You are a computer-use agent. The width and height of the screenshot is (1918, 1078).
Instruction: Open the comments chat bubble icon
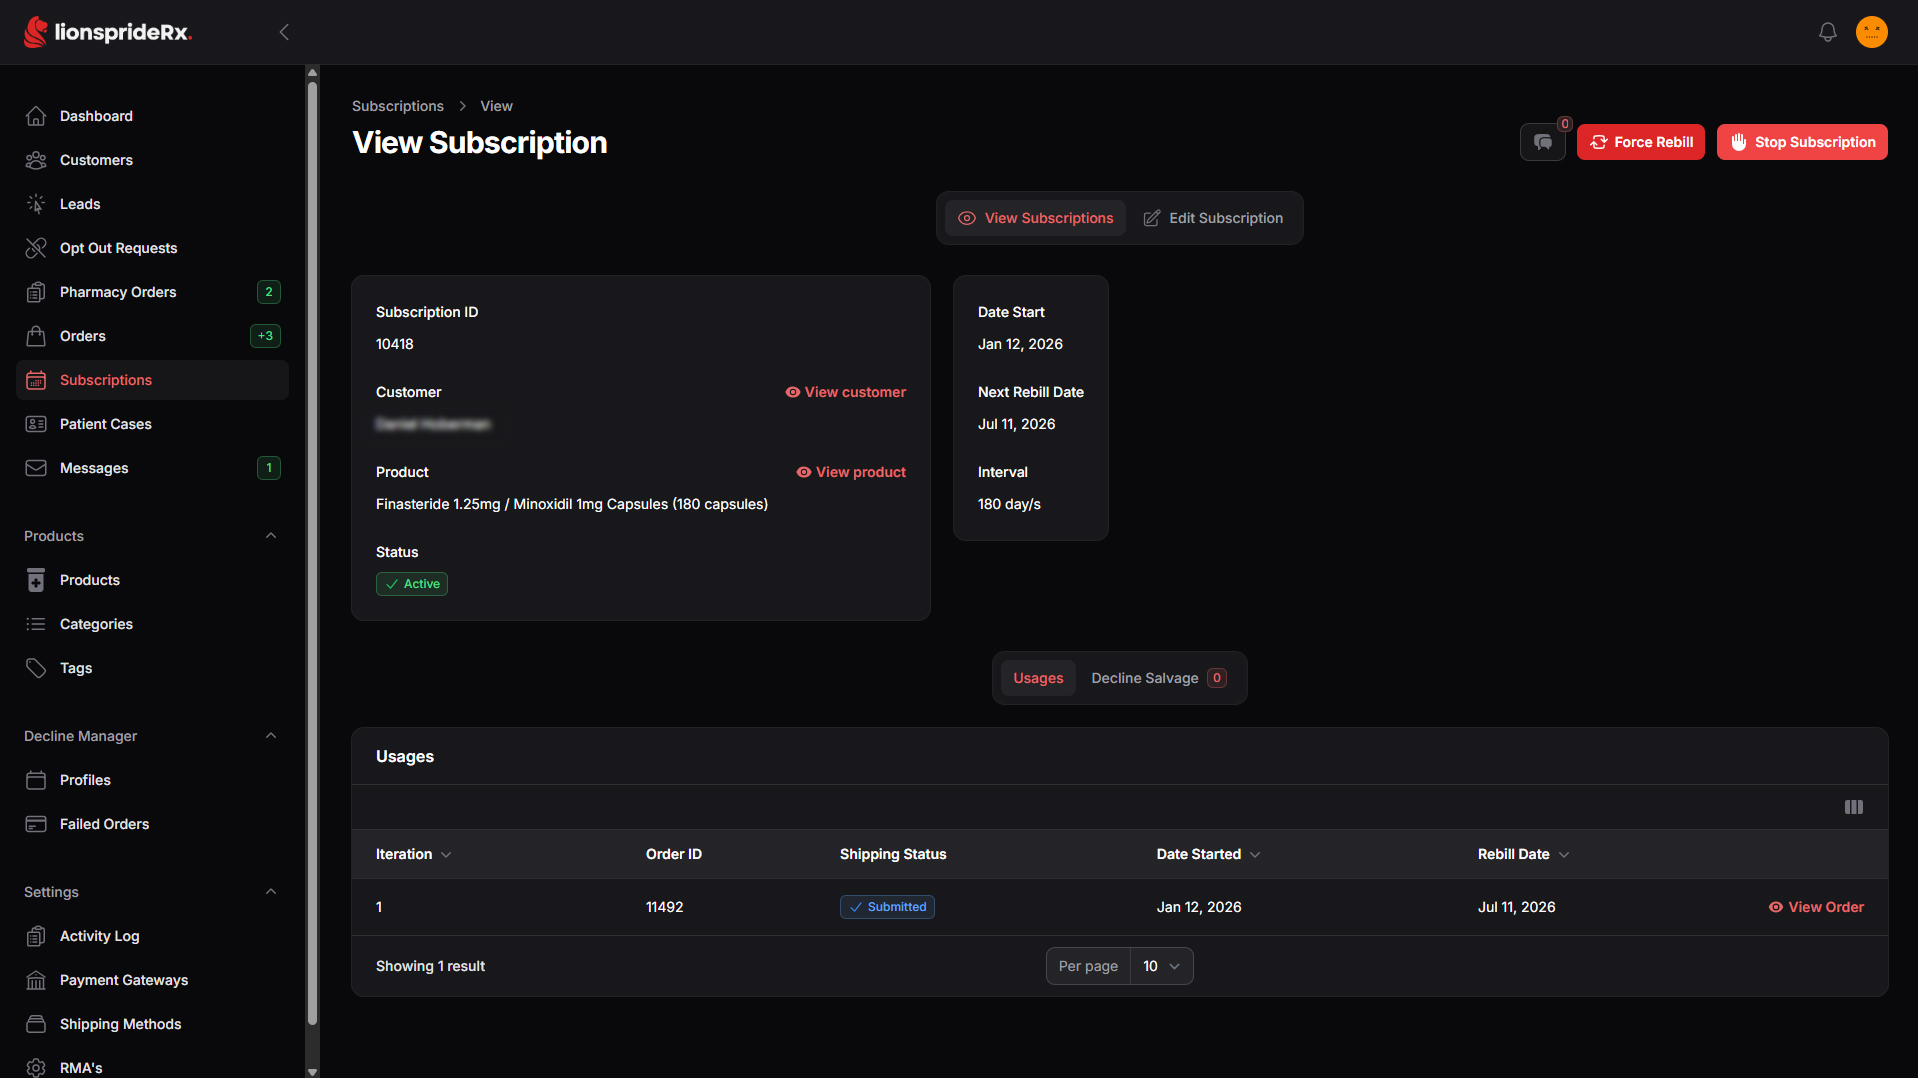[x=1543, y=142]
